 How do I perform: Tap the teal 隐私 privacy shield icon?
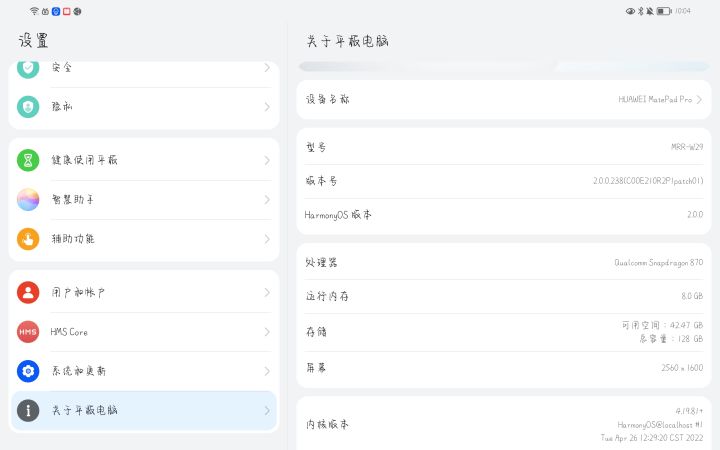click(x=28, y=107)
